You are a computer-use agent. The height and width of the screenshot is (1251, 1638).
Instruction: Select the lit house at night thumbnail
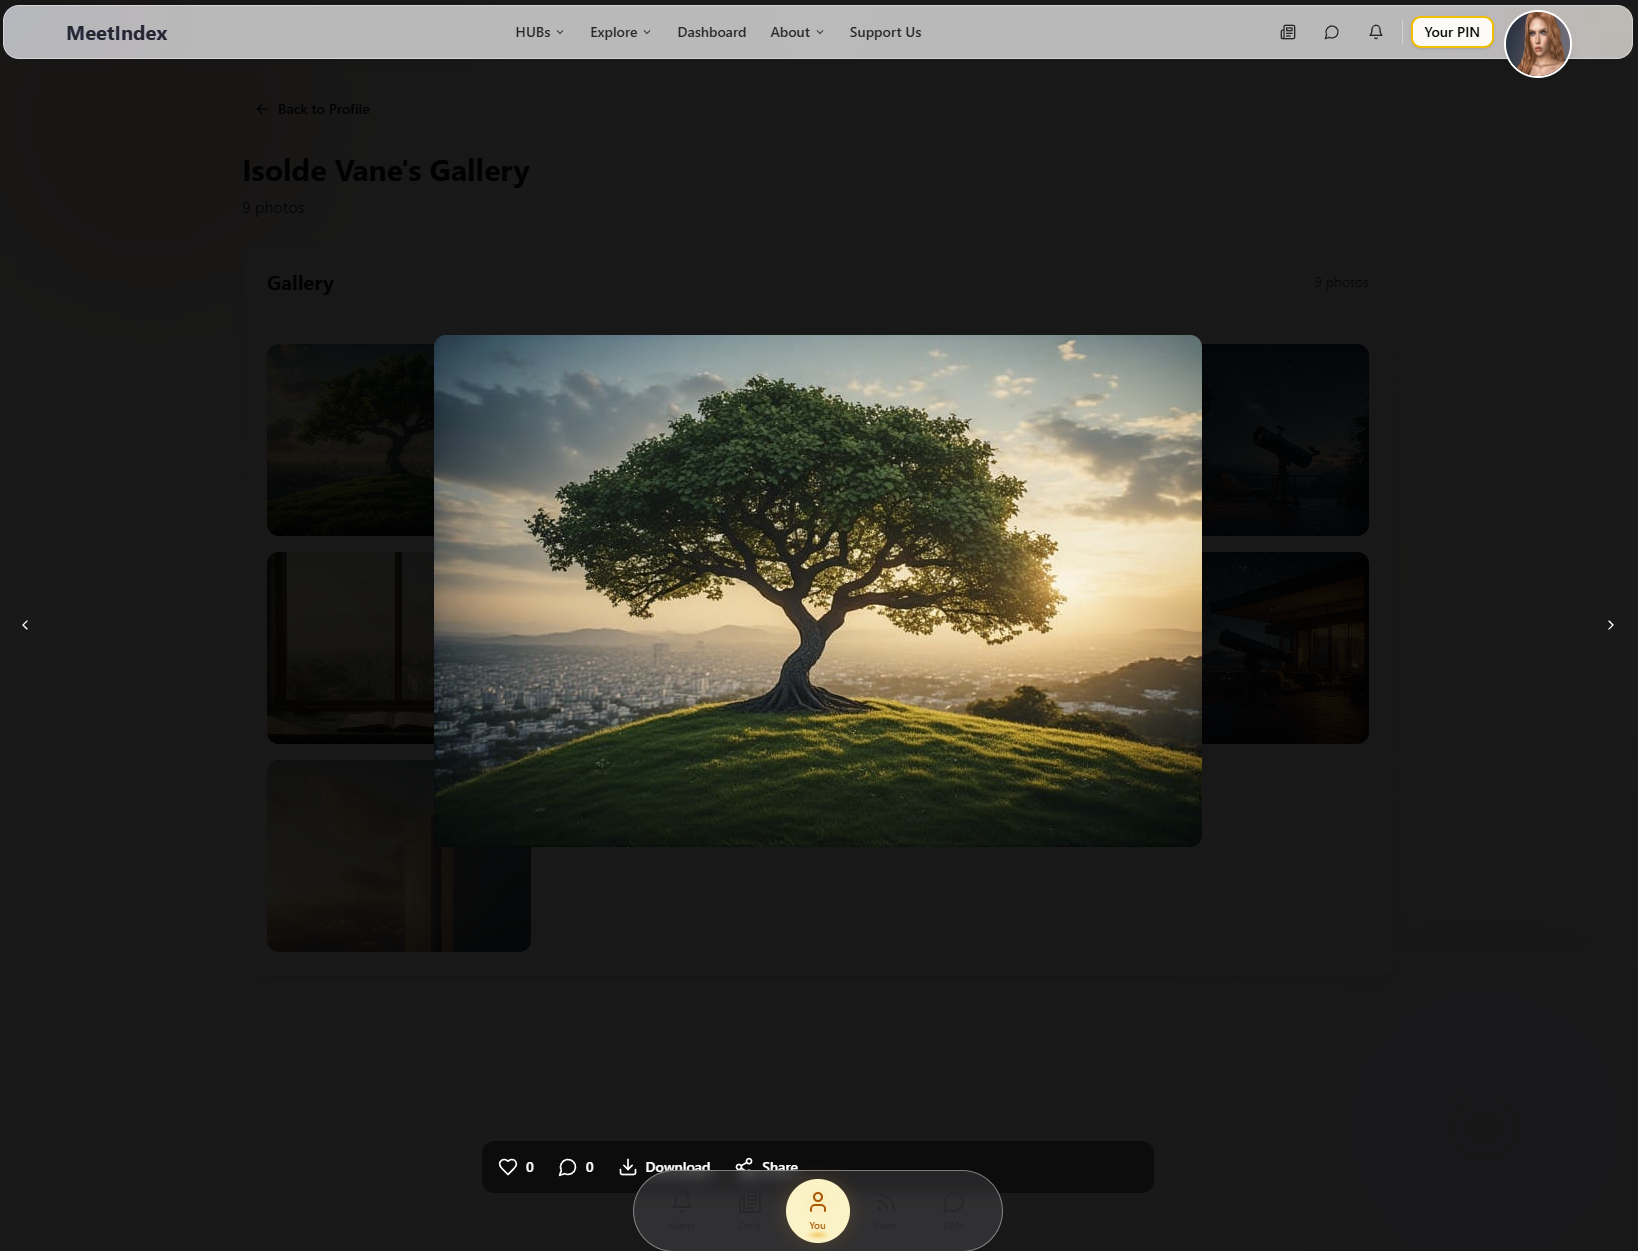pyautogui.click(x=1285, y=648)
